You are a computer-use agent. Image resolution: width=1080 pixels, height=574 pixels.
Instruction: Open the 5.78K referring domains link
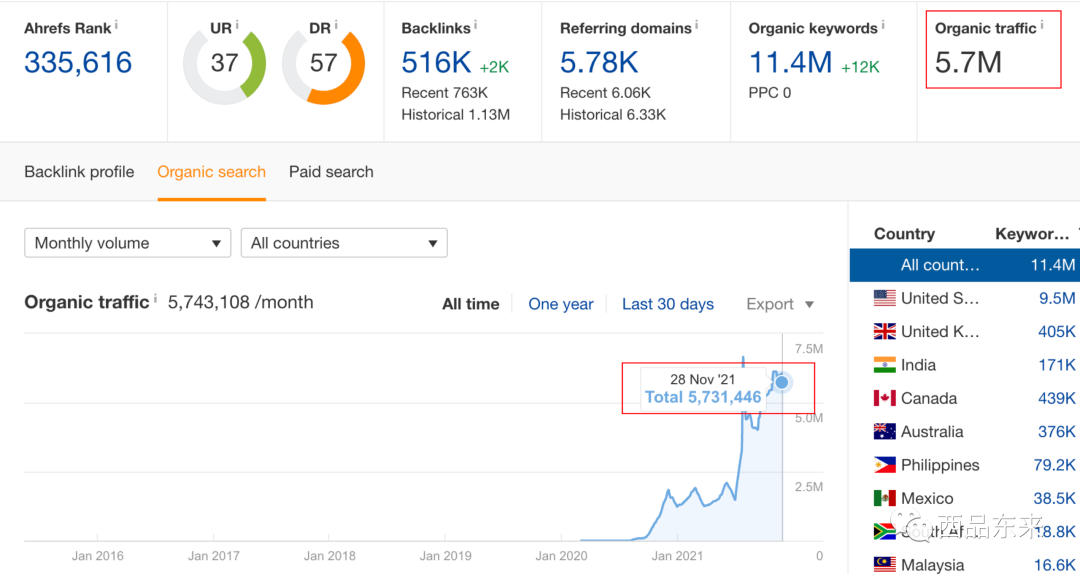coord(599,63)
